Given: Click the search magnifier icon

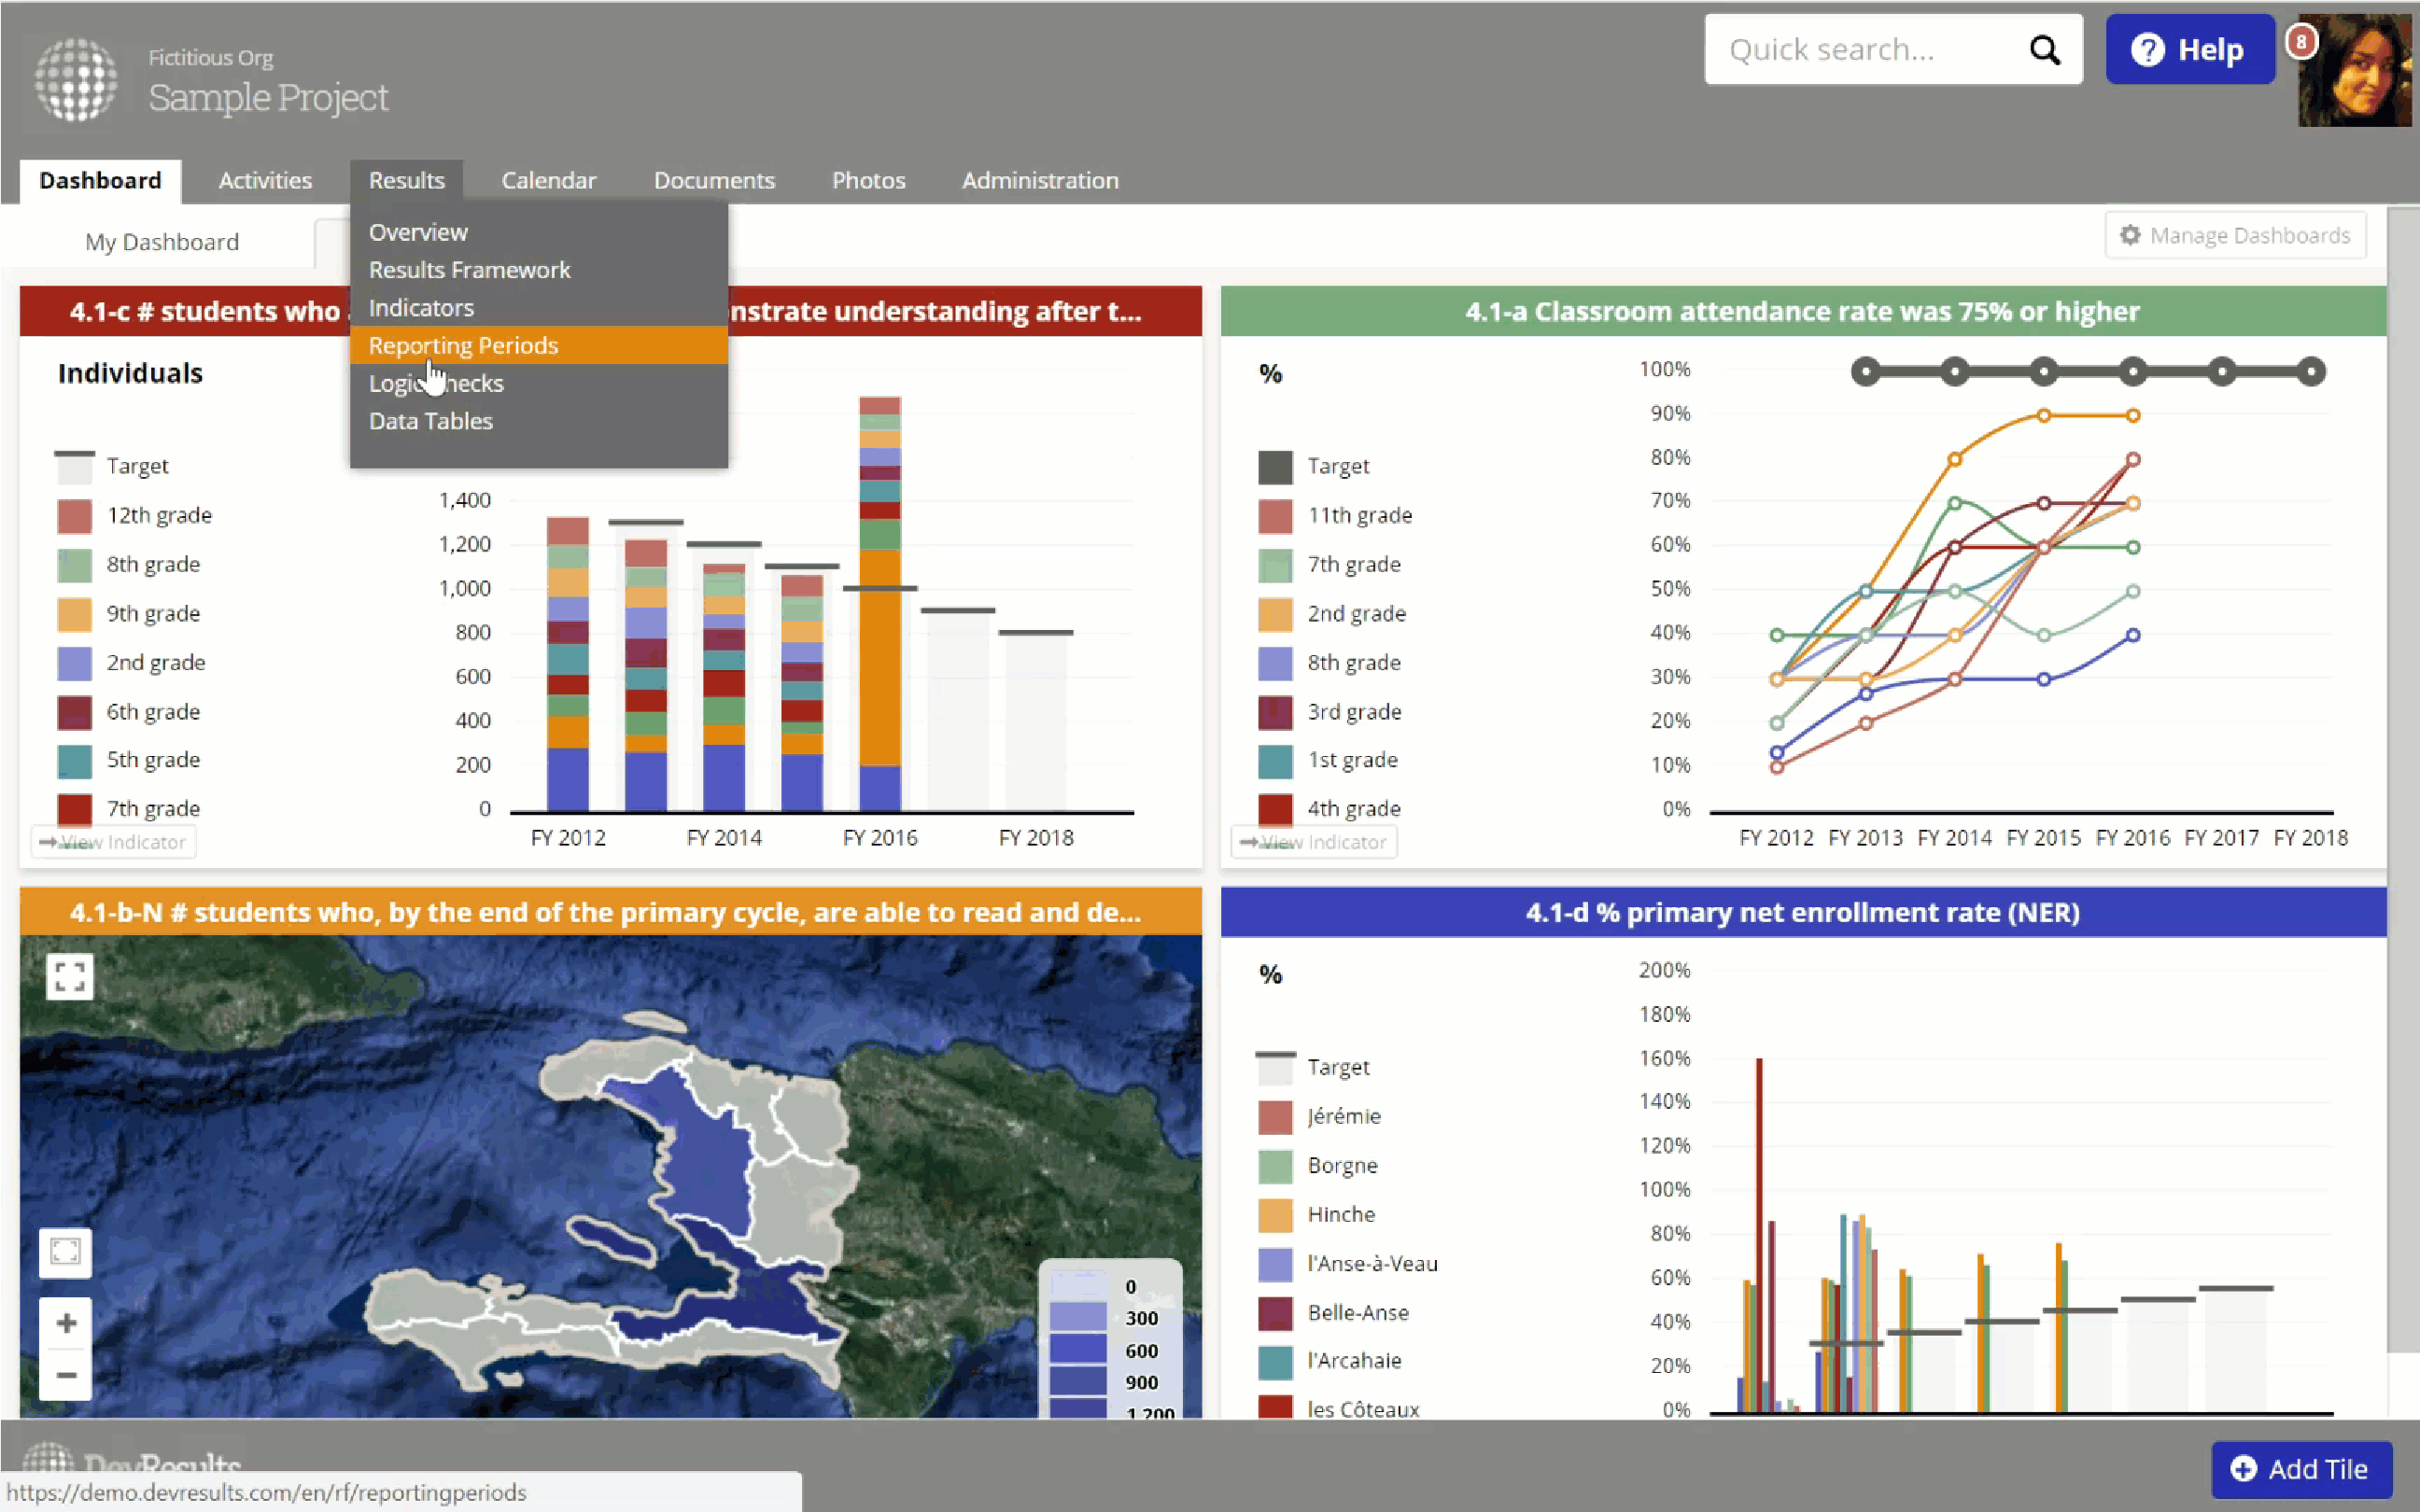Looking at the screenshot, I should coord(2044,50).
